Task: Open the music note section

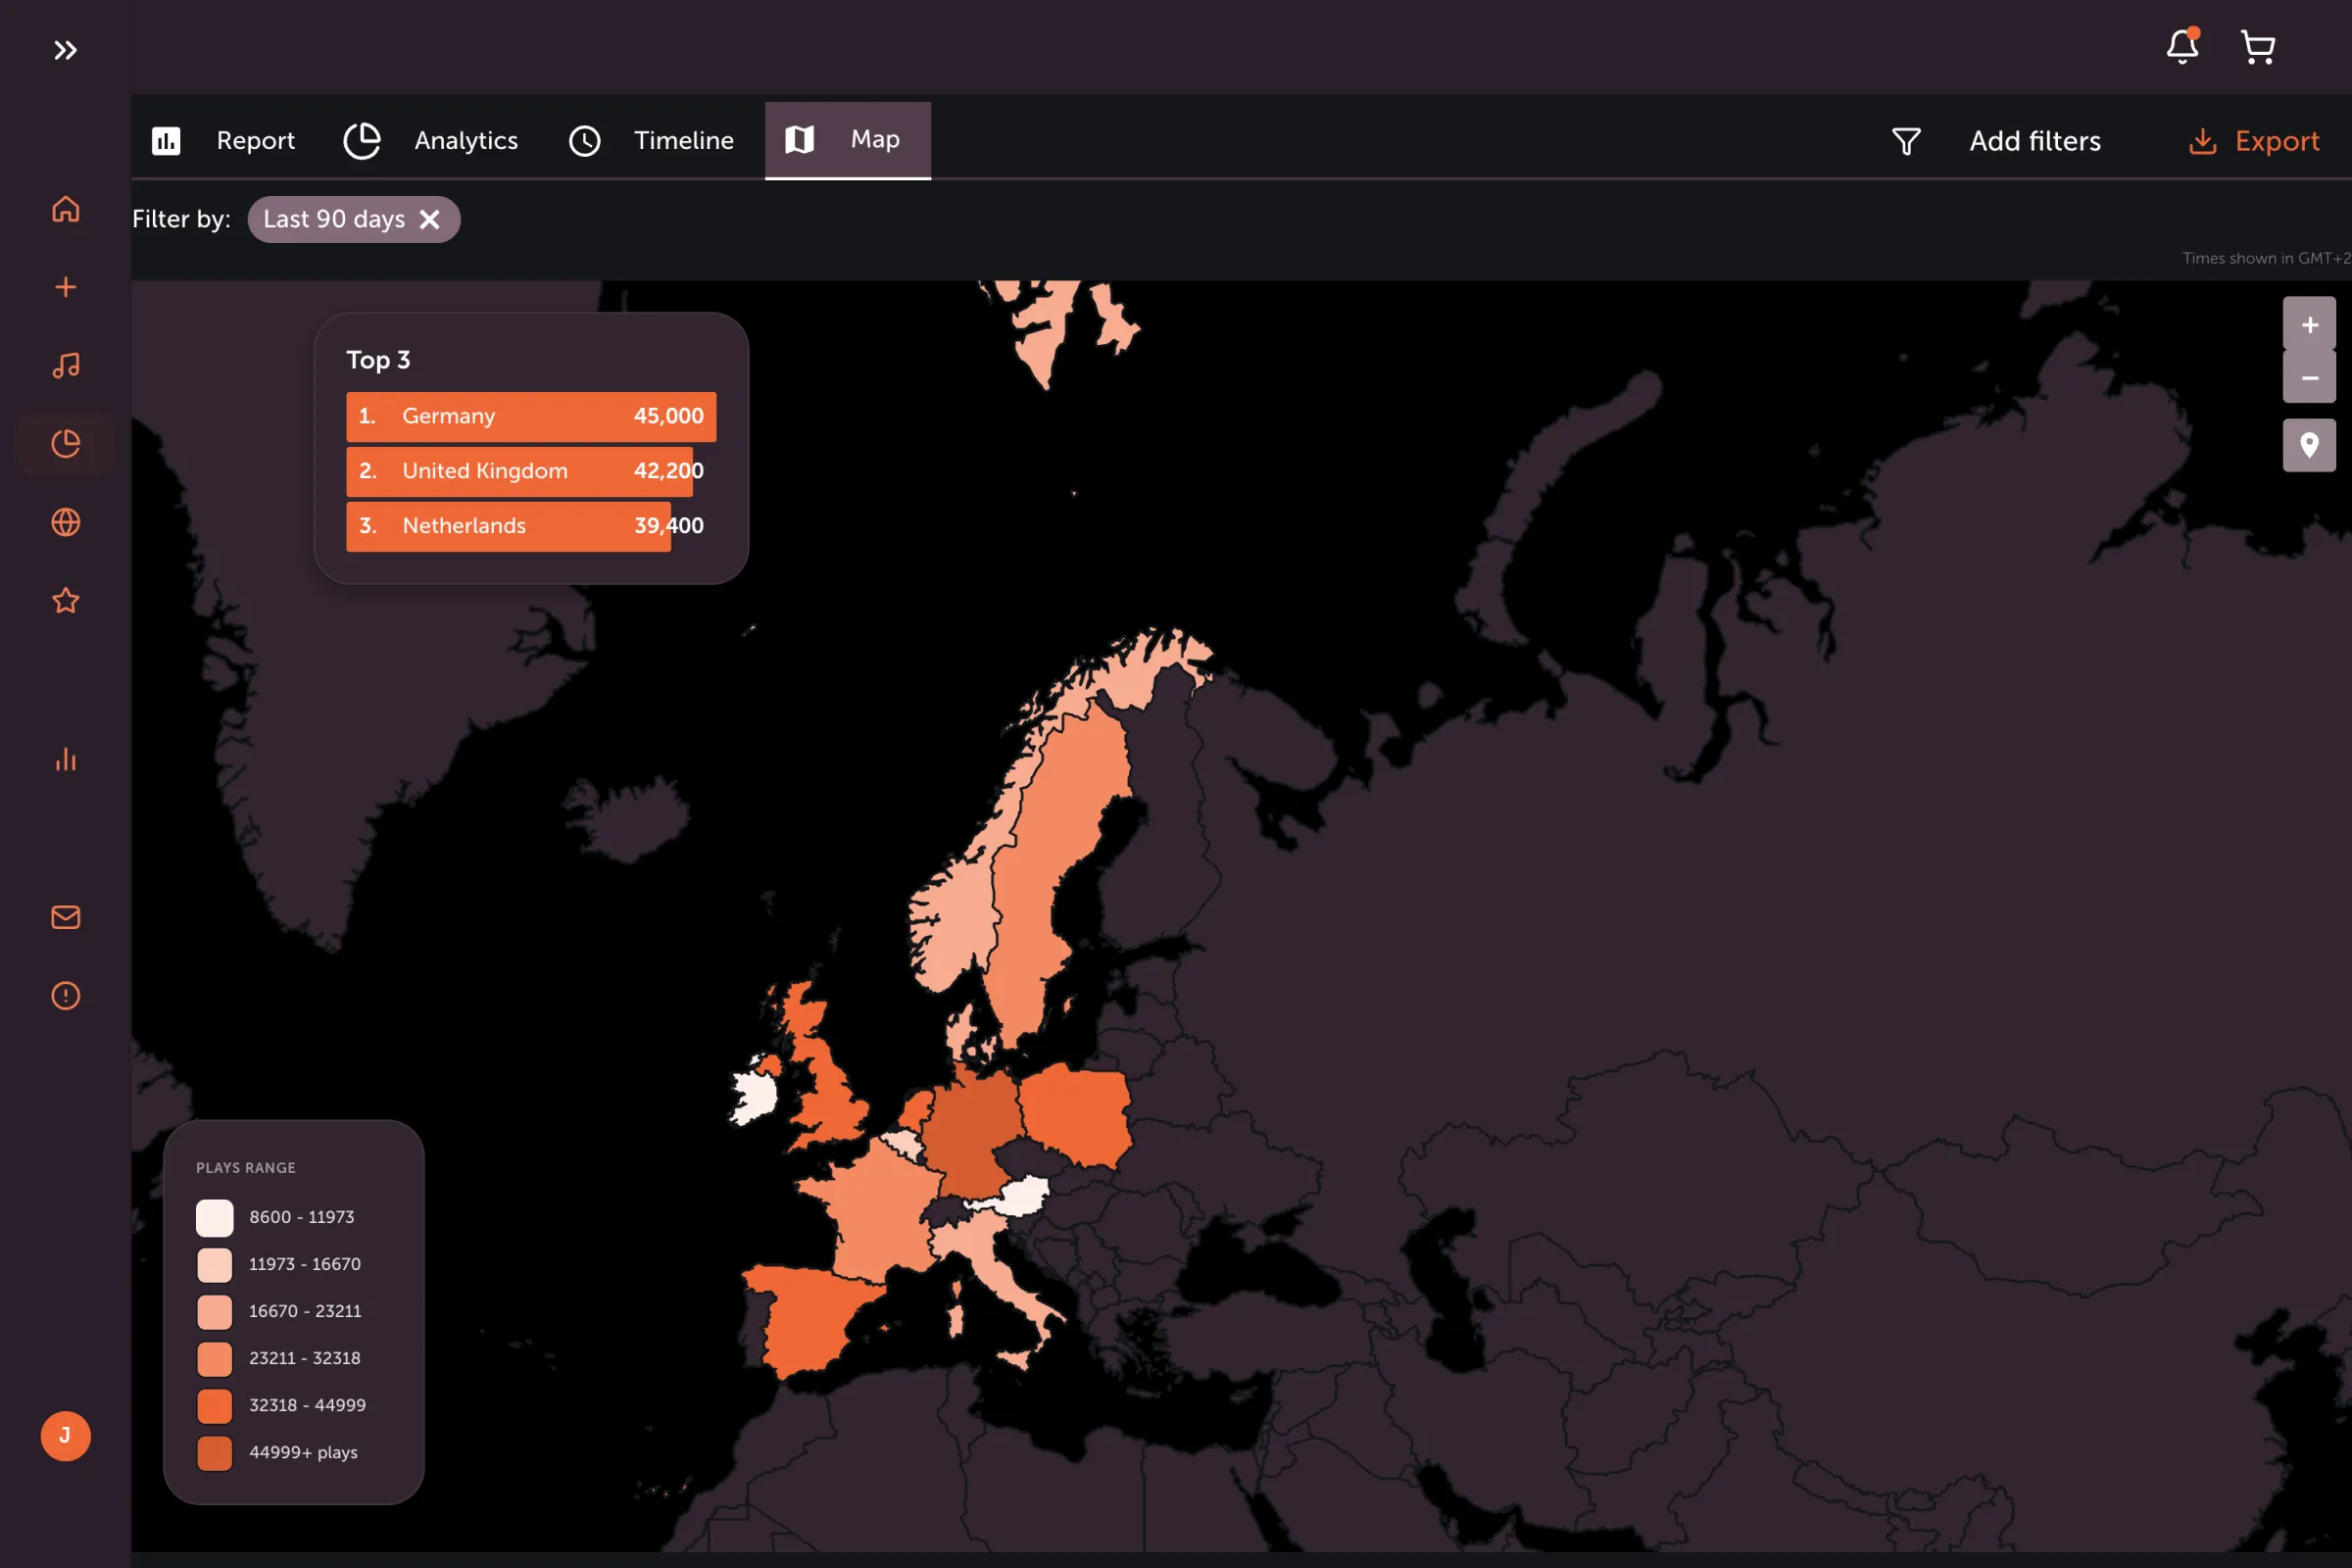Action: point(65,365)
